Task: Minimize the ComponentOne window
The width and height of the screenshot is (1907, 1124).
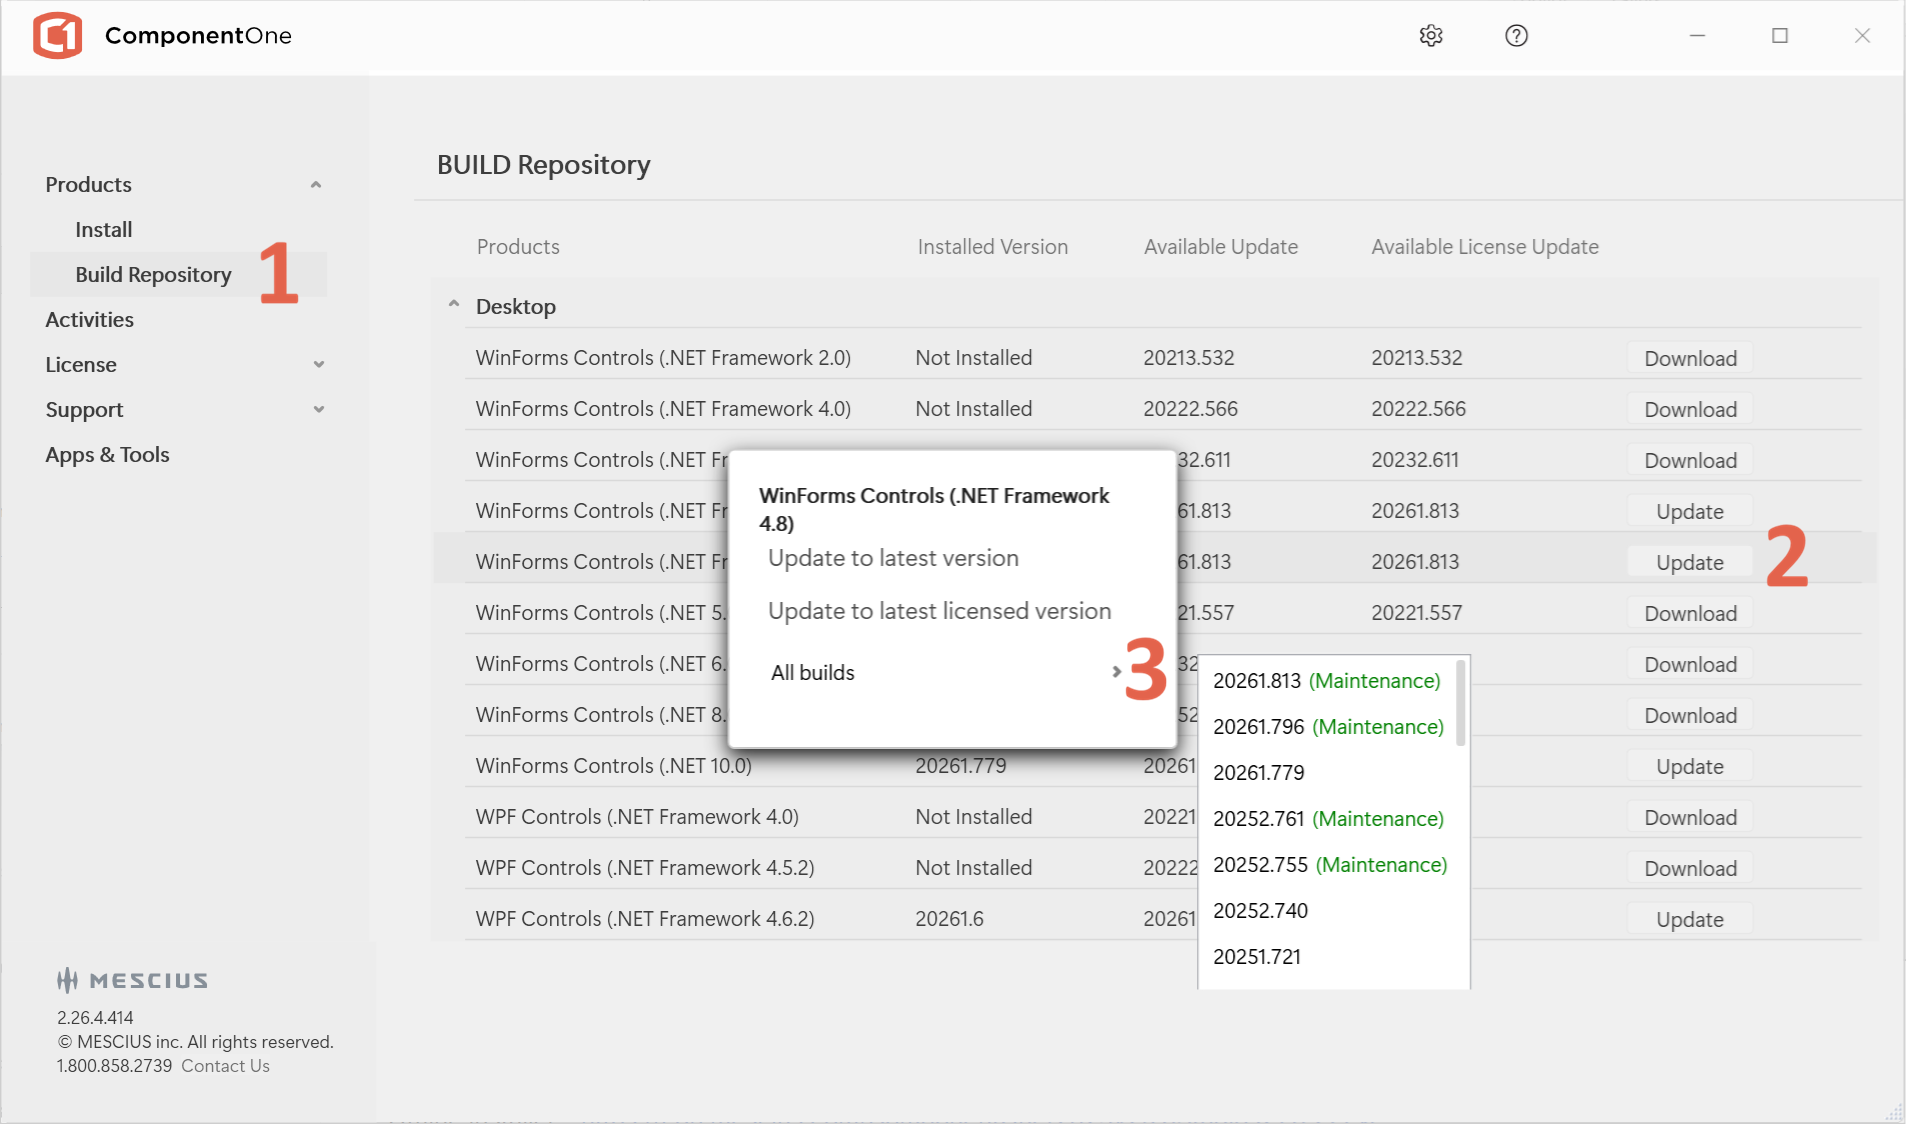Action: pyautogui.click(x=1697, y=36)
